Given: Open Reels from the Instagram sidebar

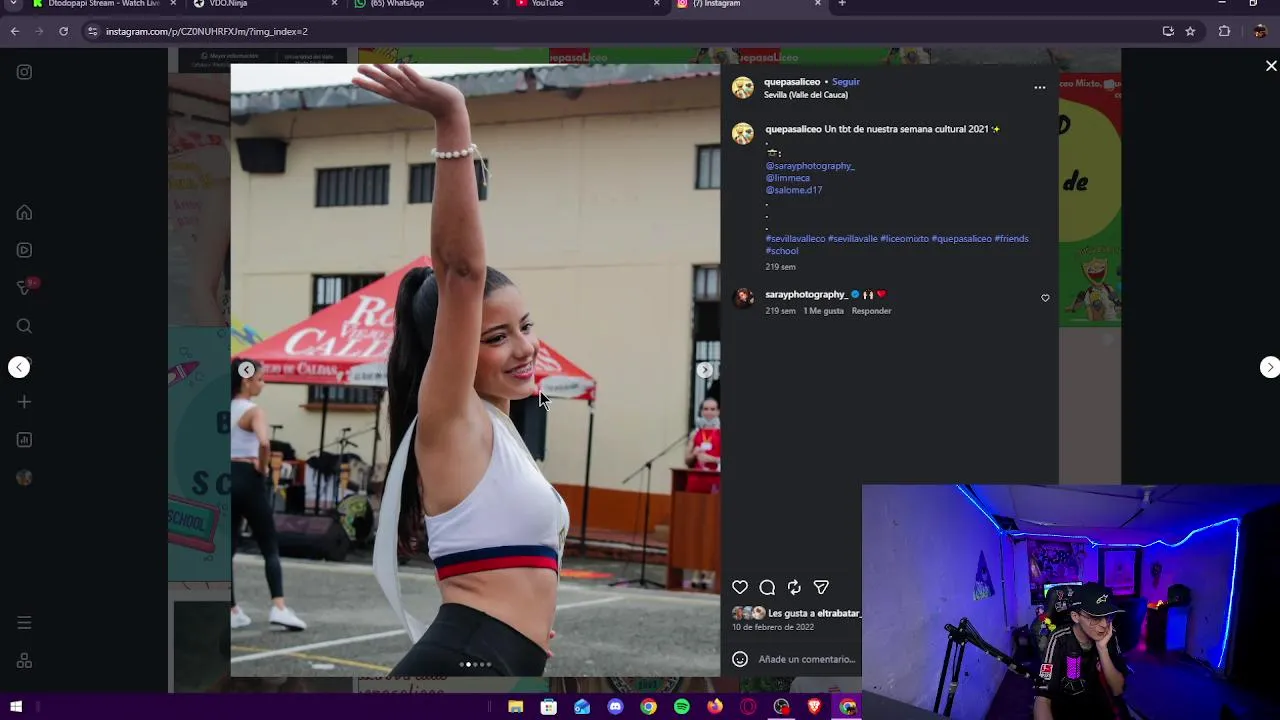Looking at the screenshot, I should click(24, 250).
